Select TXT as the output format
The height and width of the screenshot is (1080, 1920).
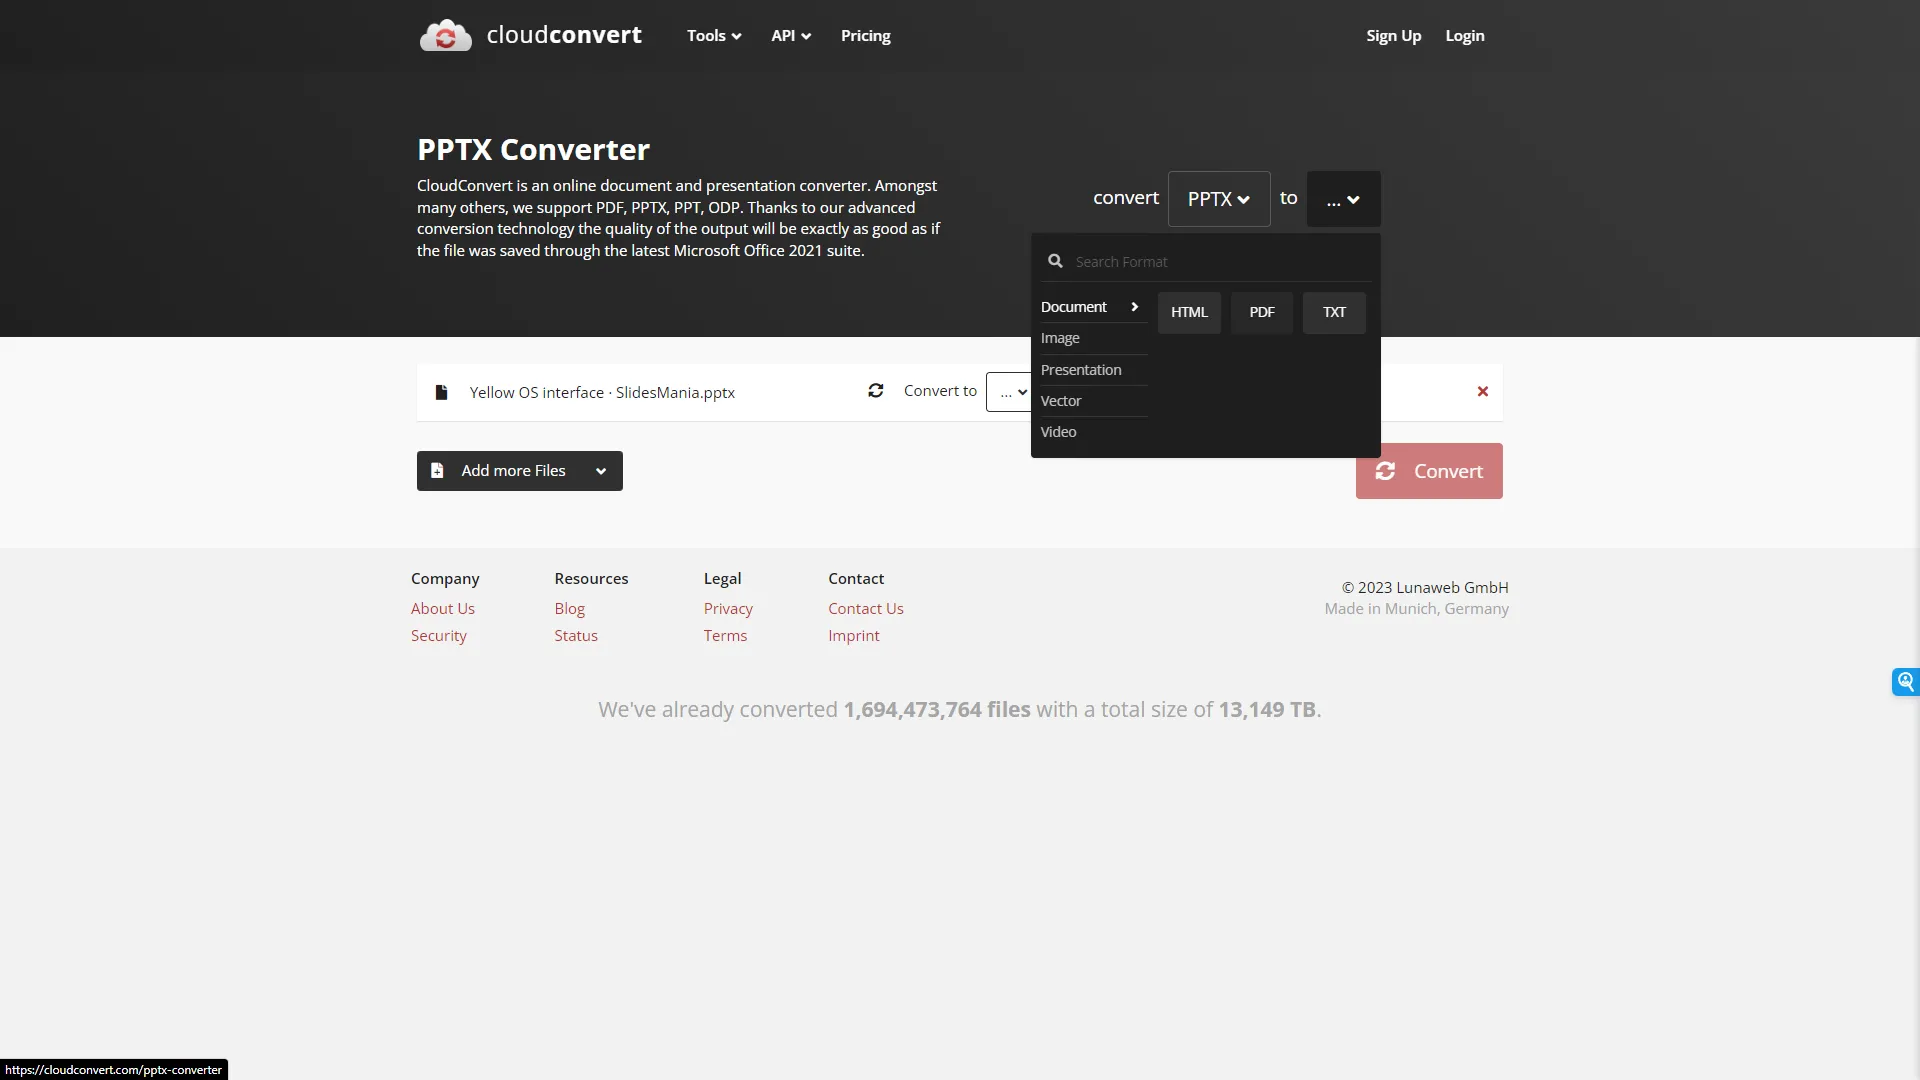pos(1334,312)
